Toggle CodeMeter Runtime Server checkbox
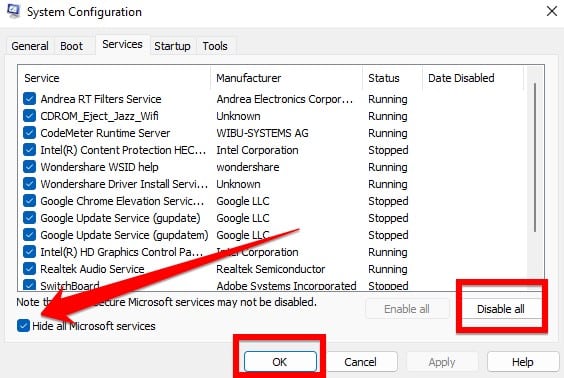The width and height of the screenshot is (564, 378). click(x=29, y=133)
